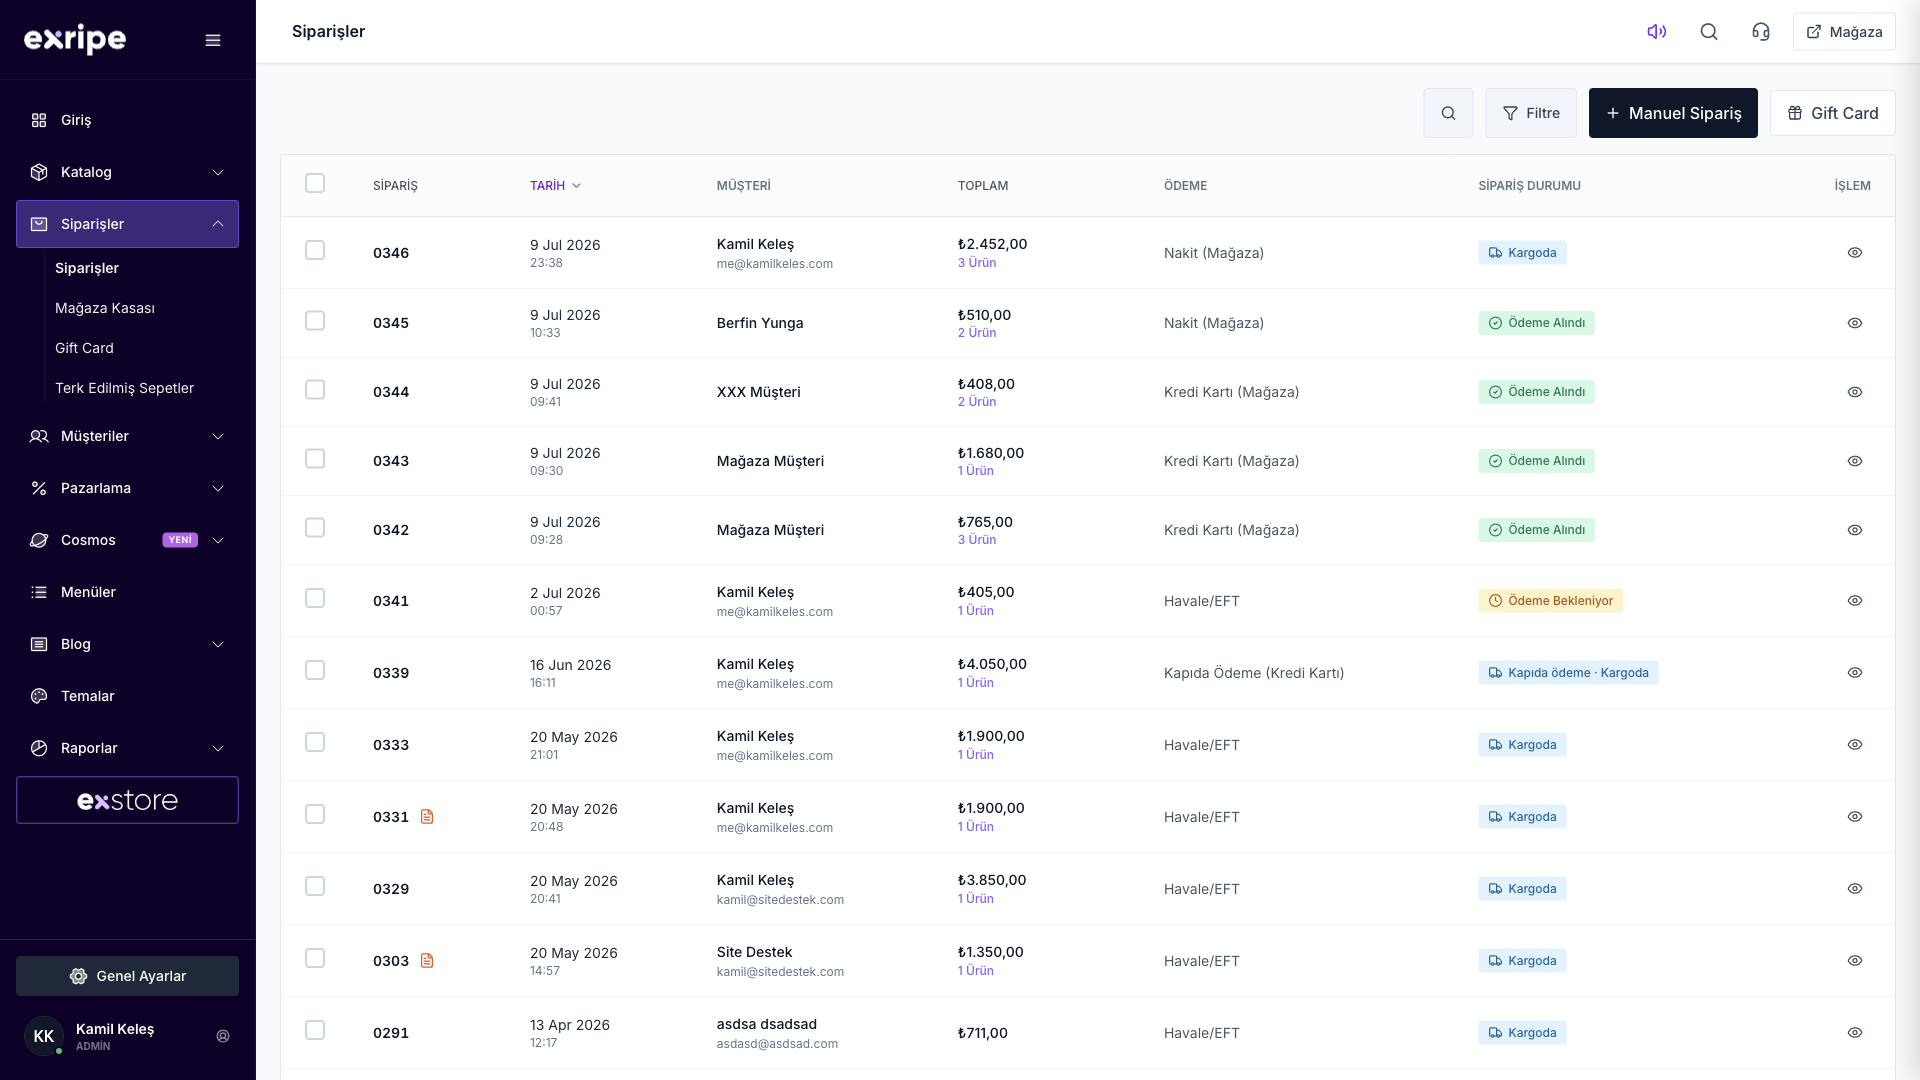This screenshot has width=1920, height=1080.
Task: View order 0346 with the eye icon
Action: pyautogui.click(x=1855, y=253)
